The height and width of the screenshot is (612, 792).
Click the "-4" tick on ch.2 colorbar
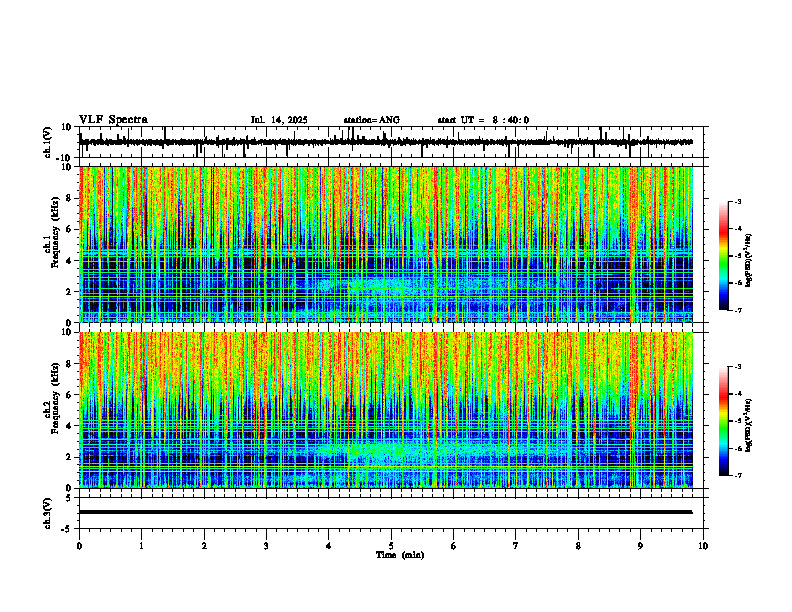coord(738,394)
